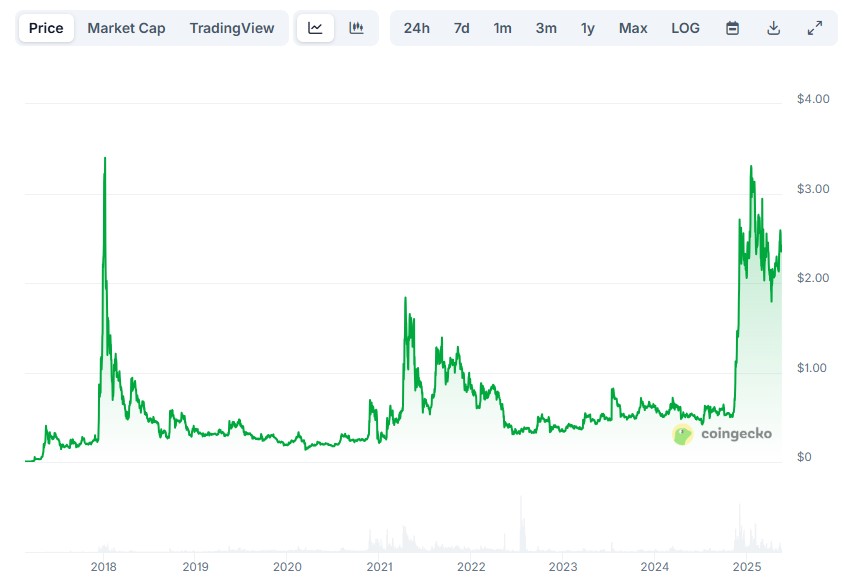The height and width of the screenshot is (583, 844).
Task: Click the download chart data icon
Action: (x=773, y=28)
